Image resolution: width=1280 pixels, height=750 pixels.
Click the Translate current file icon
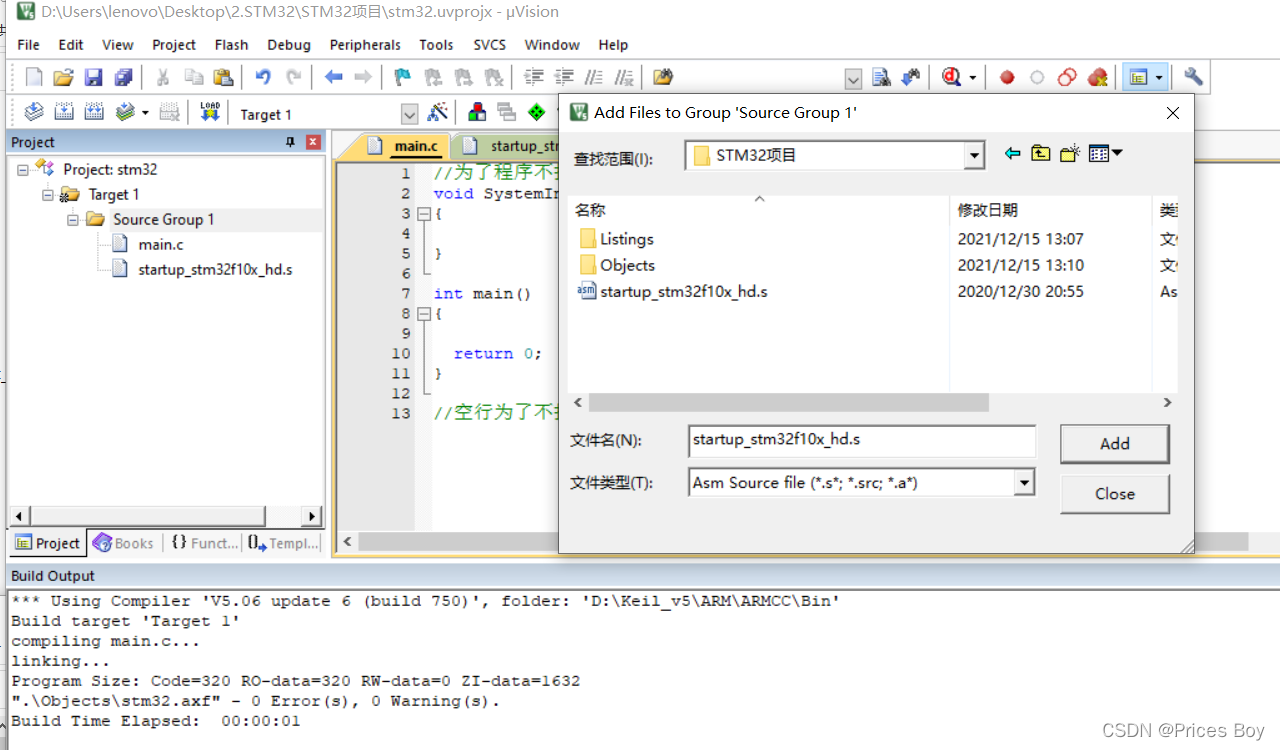coord(34,112)
